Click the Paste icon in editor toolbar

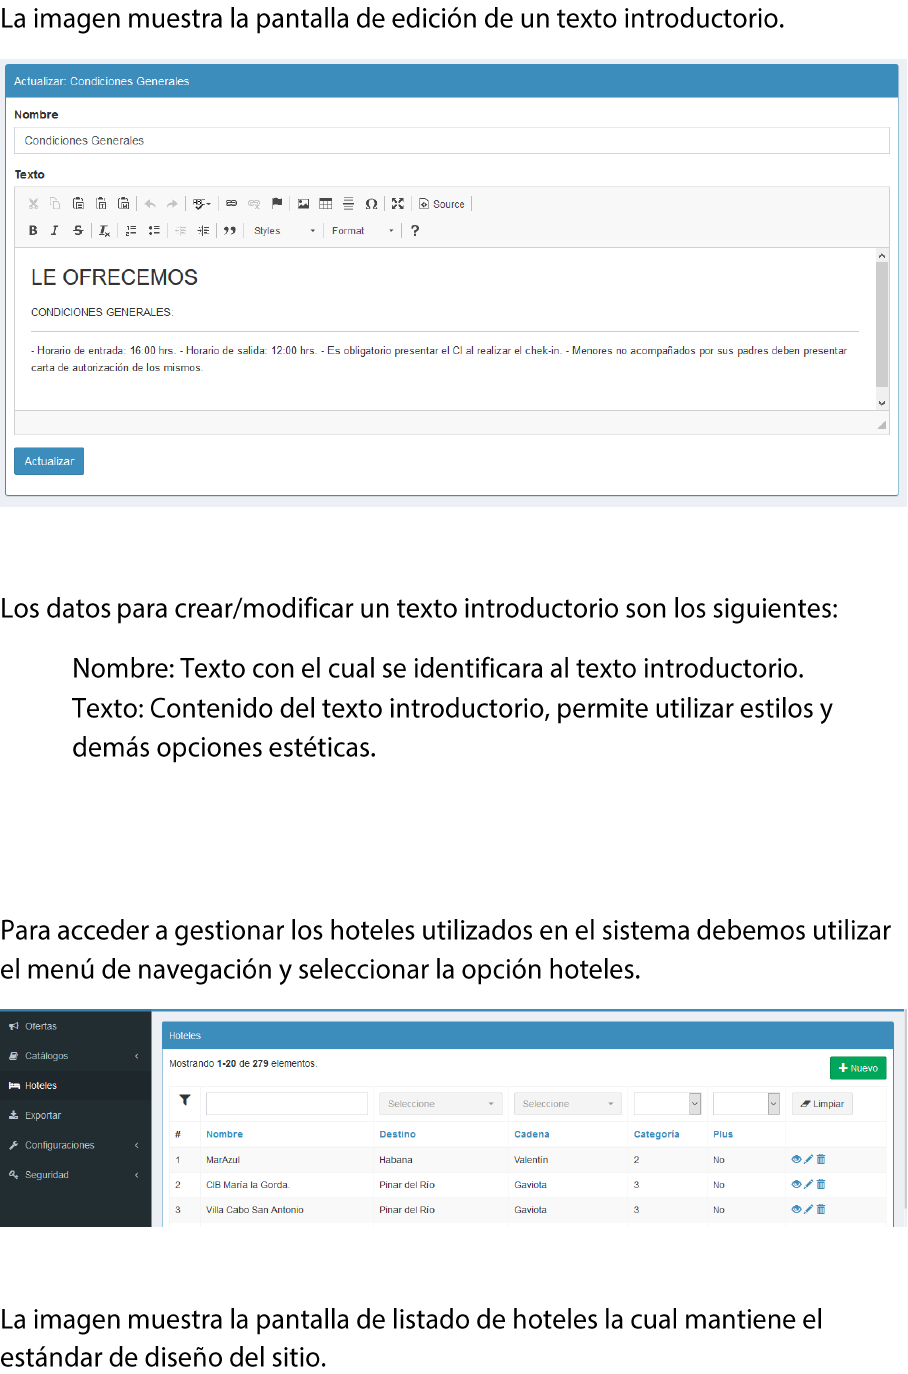pyautogui.click(x=78, y=204)
